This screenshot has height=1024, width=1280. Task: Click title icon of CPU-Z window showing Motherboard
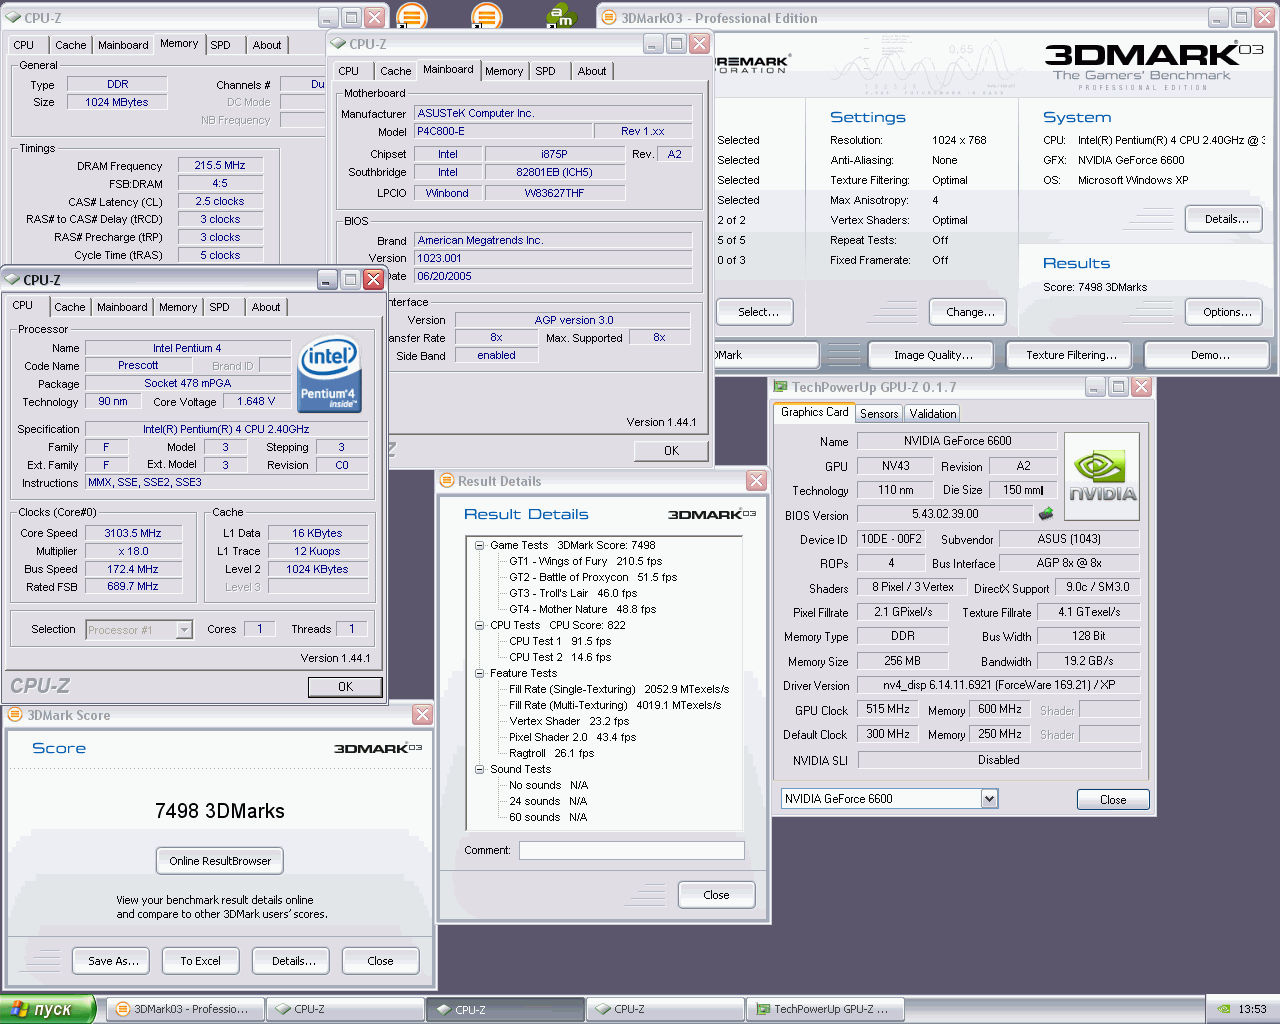(x=338, y=44)
